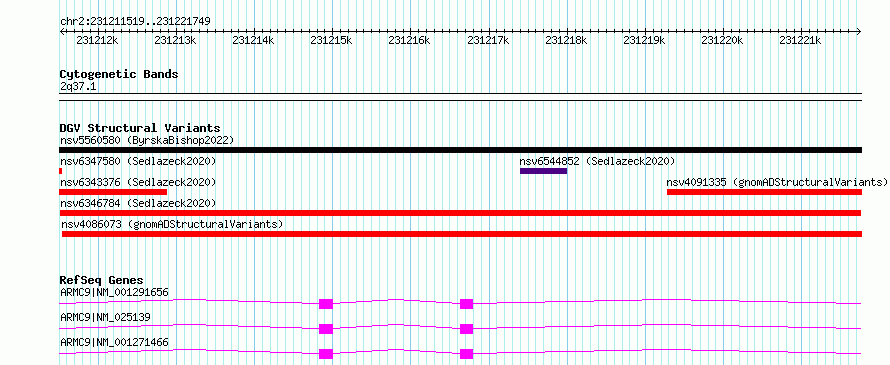Click ruler tick label 231212k
This screenshot has width=890, height=365.
click(97, 40)
